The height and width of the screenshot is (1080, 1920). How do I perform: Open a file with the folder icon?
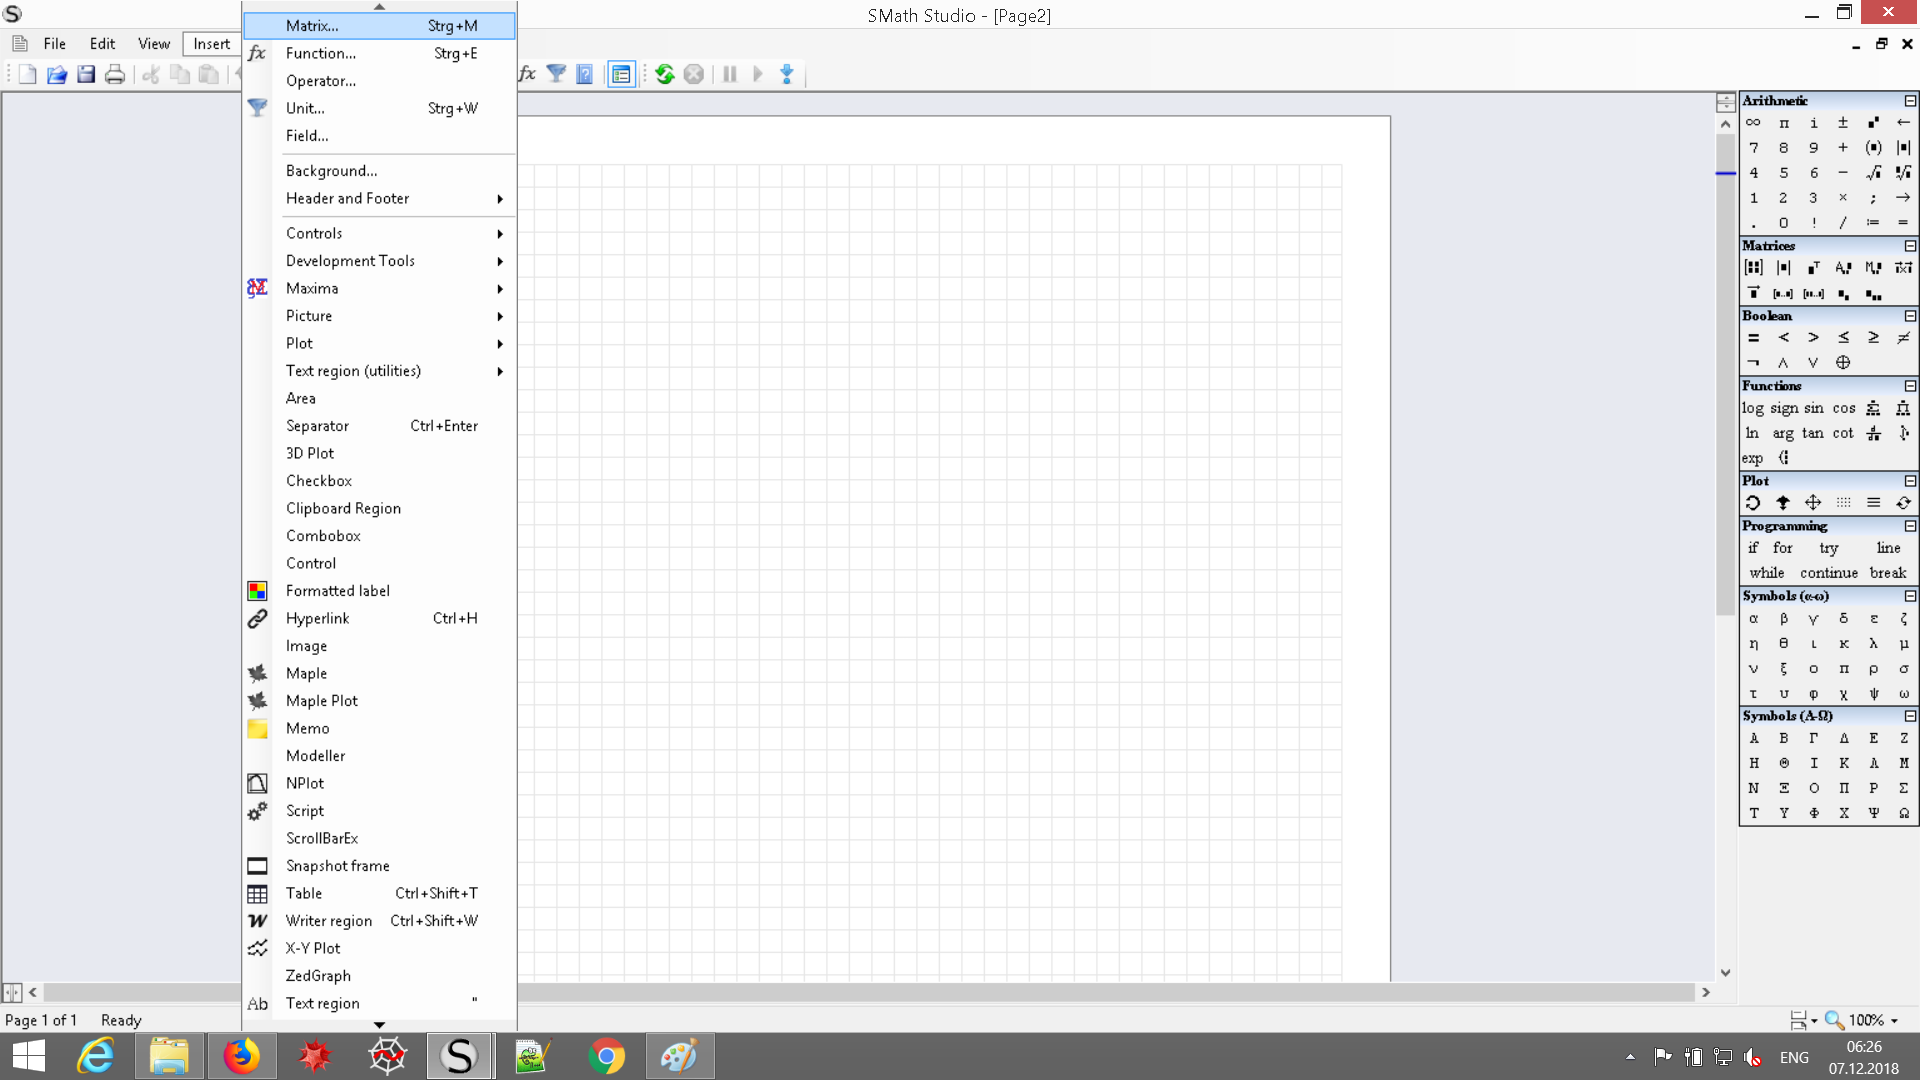(x=57, y=74)
